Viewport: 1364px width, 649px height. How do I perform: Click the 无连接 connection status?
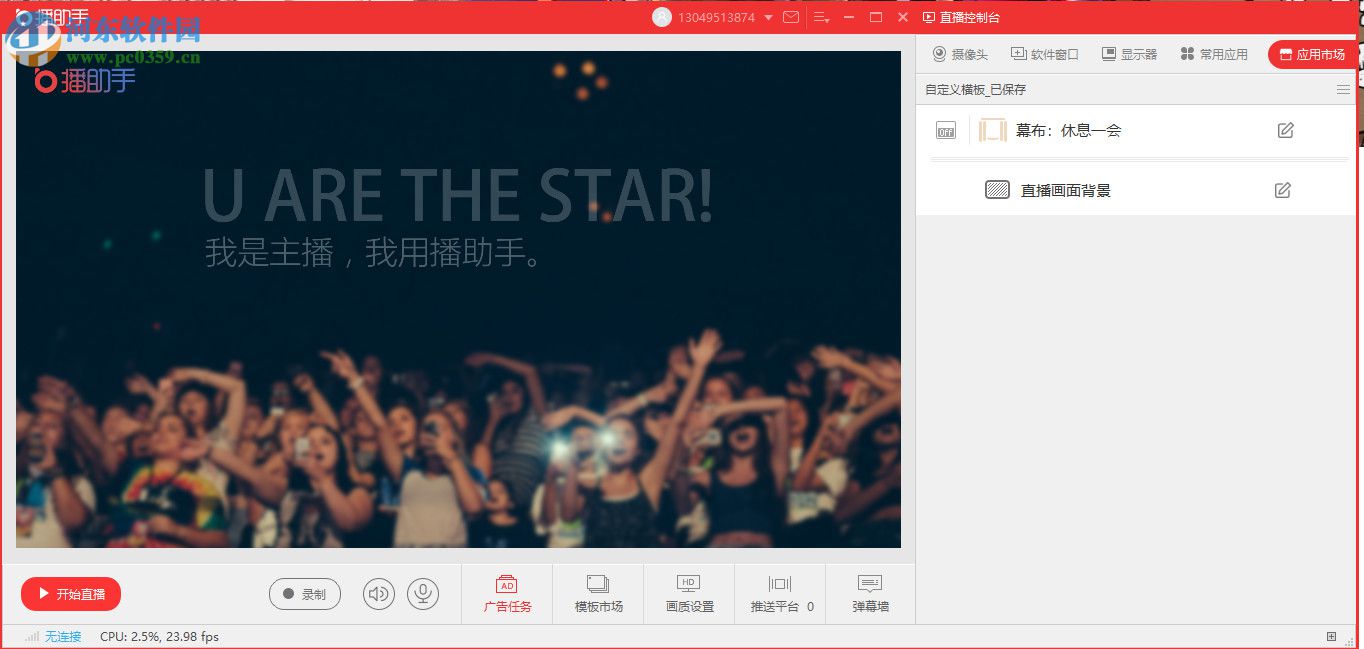63,637
